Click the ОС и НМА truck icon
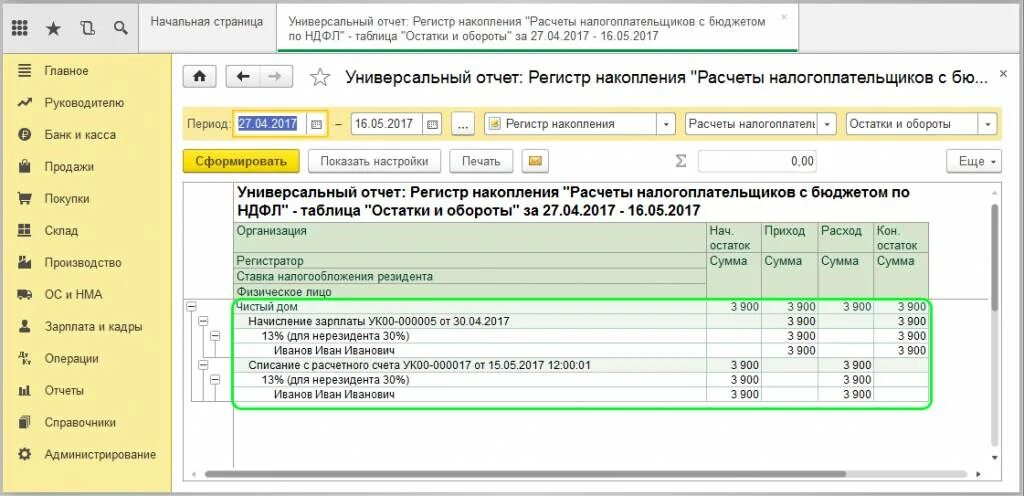Viewport: 1024px width, 496px height. pyautogui.click(x=25, y=294)
